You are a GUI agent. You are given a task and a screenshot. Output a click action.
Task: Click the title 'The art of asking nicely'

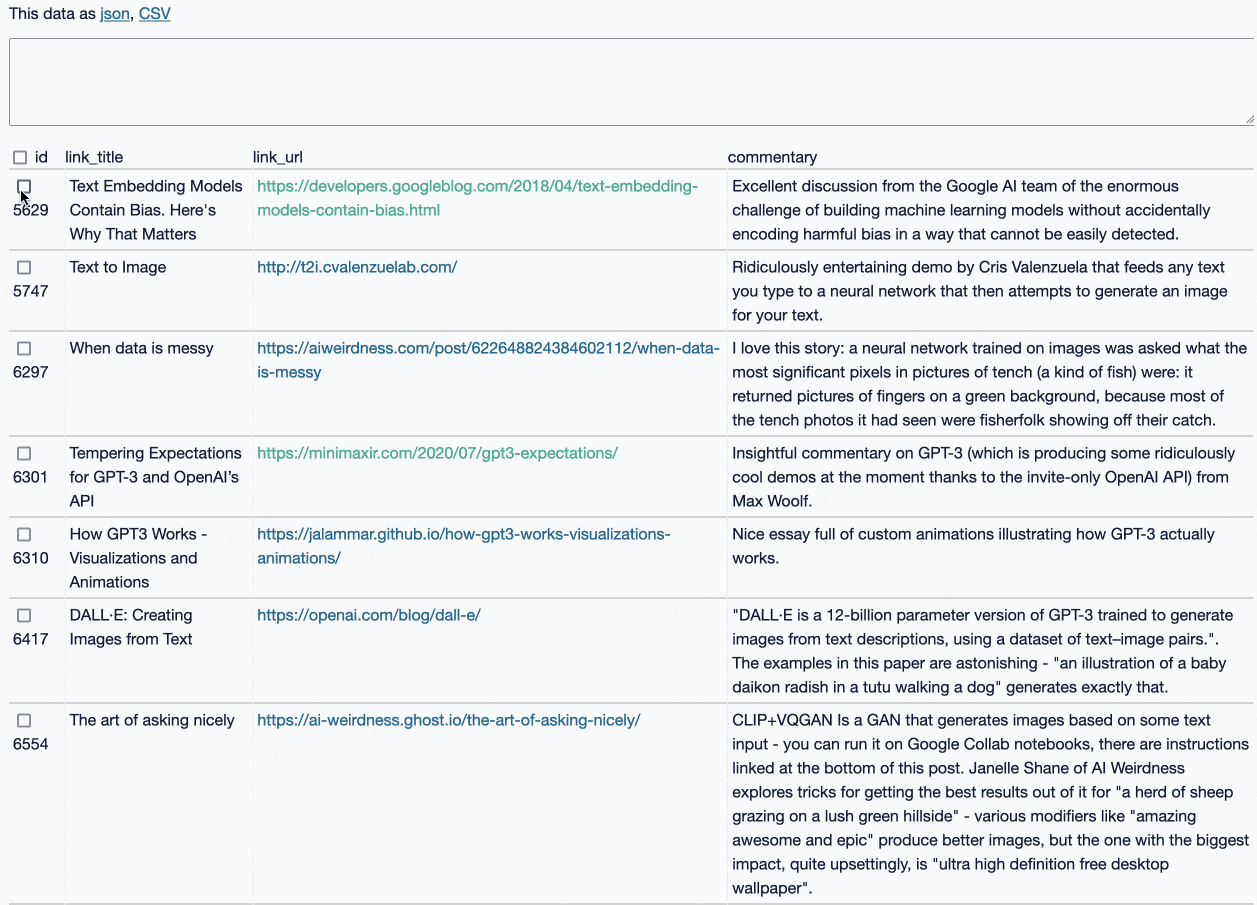(152, 720)
